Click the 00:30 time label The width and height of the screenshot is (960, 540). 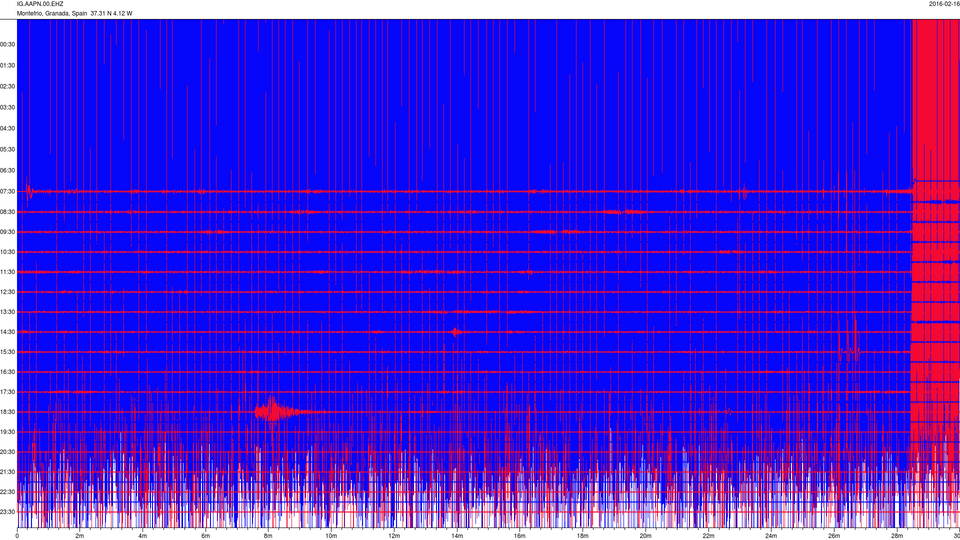click(7, 45)
